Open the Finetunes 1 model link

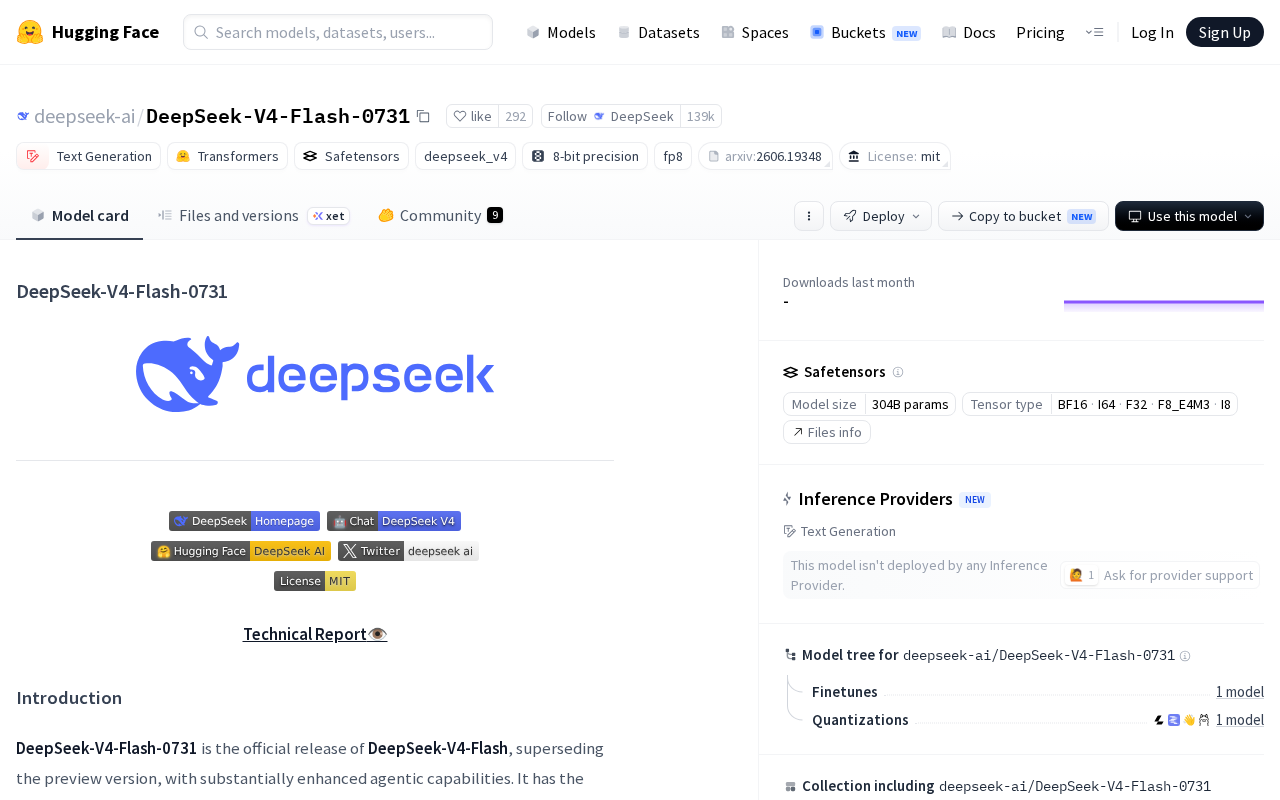(1240, 692)
